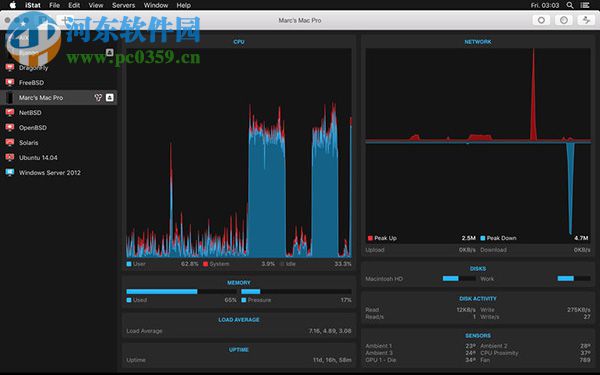Viewport: 600px width, 375px height.
Task: Click the Peak Down value 4.7M
Action: click(x=581, y=238)
